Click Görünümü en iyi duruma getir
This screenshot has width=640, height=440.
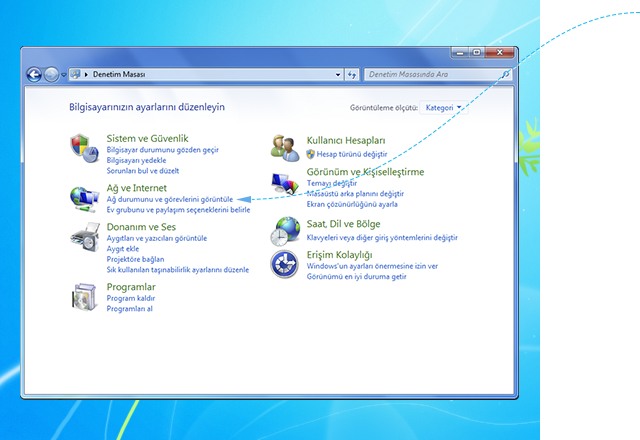[x=357, y=277]
